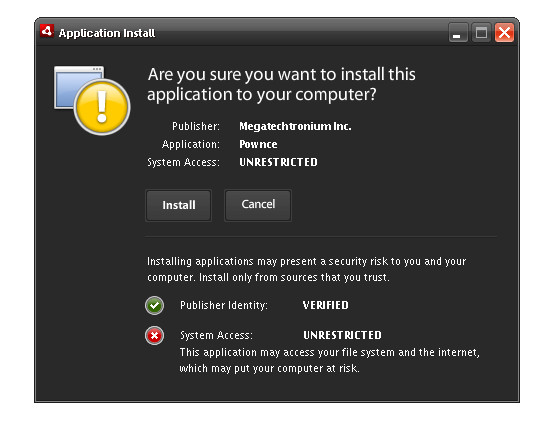The image size is (553, 432).
Task: Click the yellow warning exclamation icon
Action: pos(102,107)
